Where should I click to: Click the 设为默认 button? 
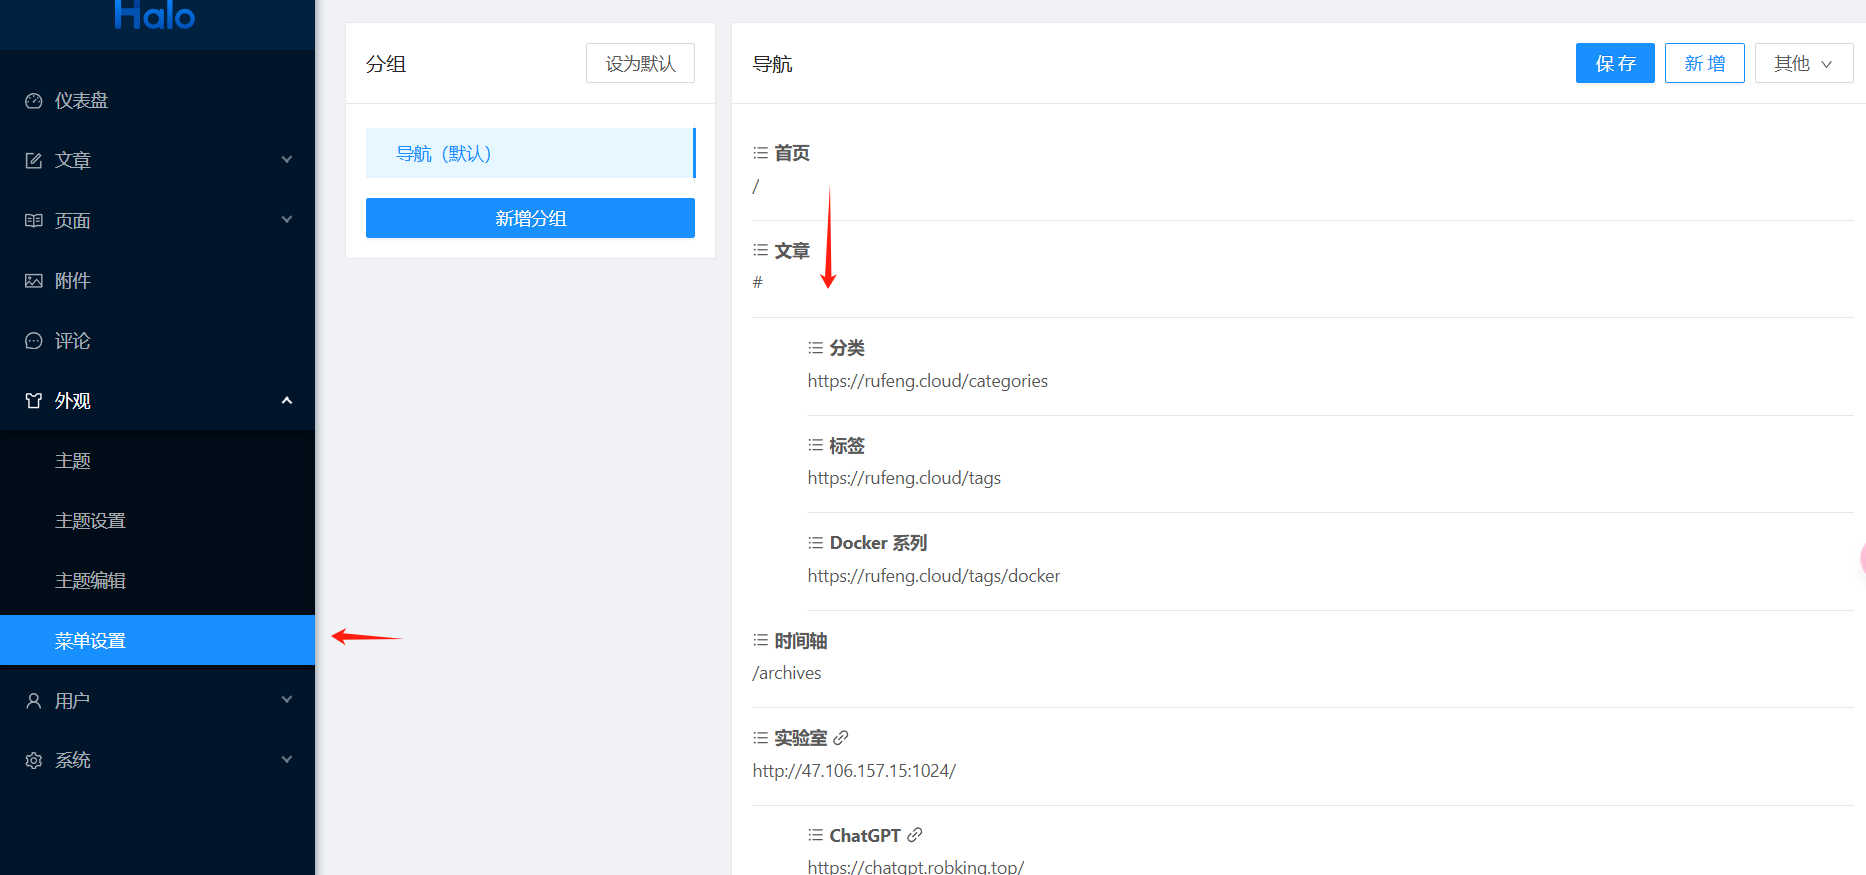(640, 63)
